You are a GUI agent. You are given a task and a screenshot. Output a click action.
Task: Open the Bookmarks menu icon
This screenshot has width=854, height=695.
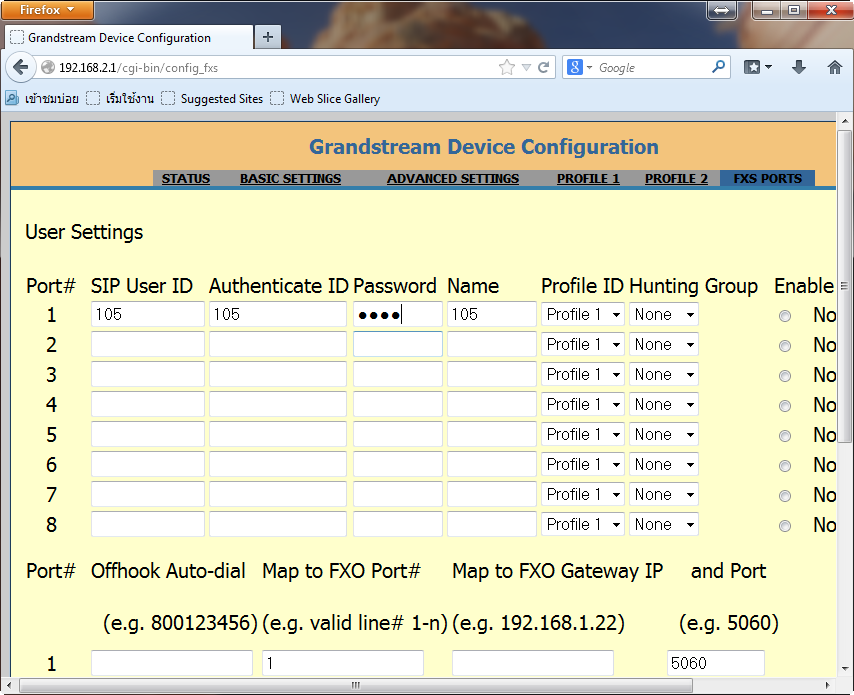click(758, 67)
